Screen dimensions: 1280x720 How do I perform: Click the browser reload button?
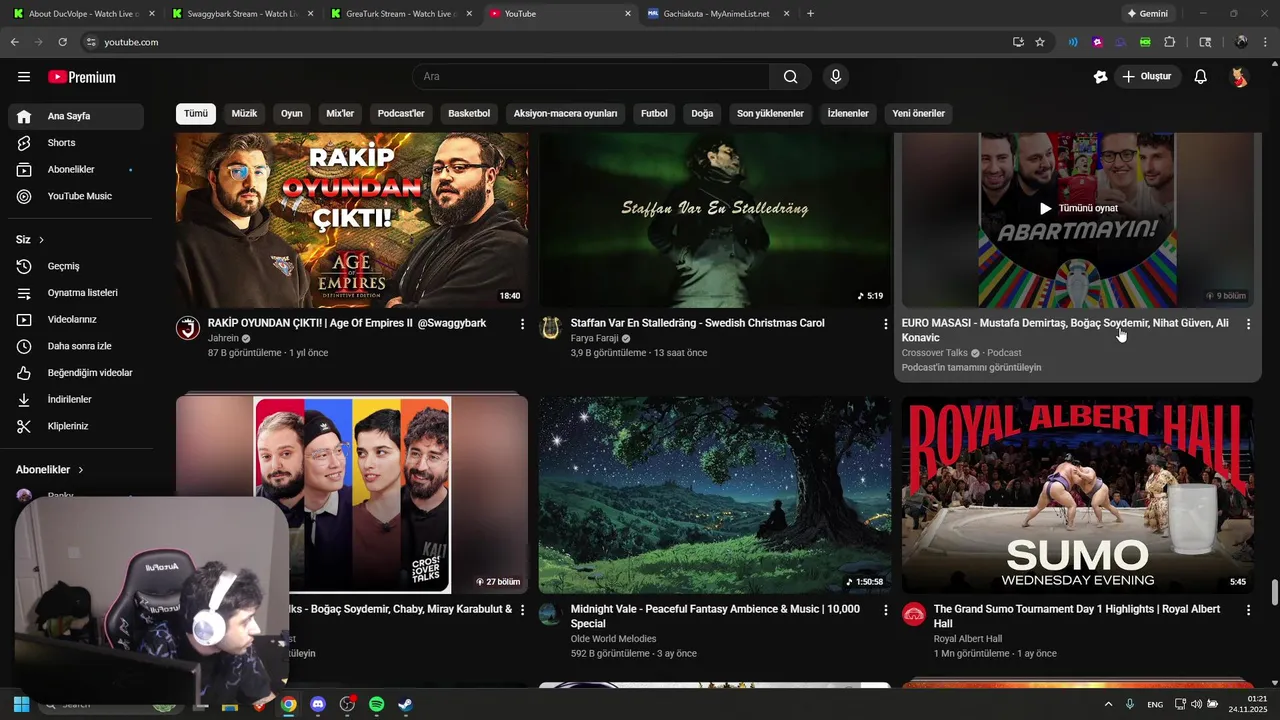tap(62, 42)
